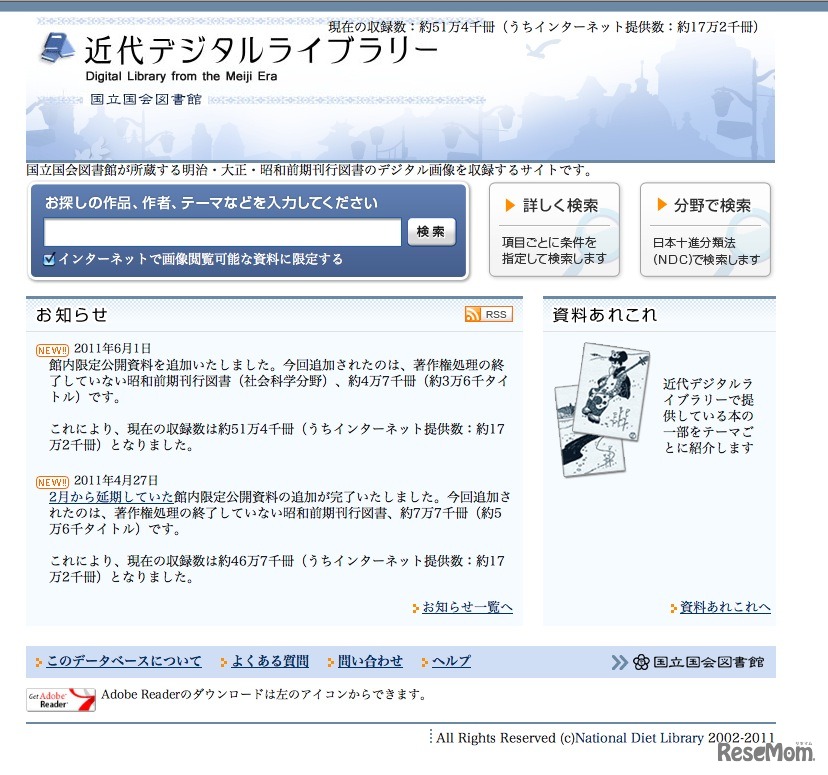Click the National Diet Library flower emblem
Viewport: 828px width, 775px height.
[x=641, y=662]
